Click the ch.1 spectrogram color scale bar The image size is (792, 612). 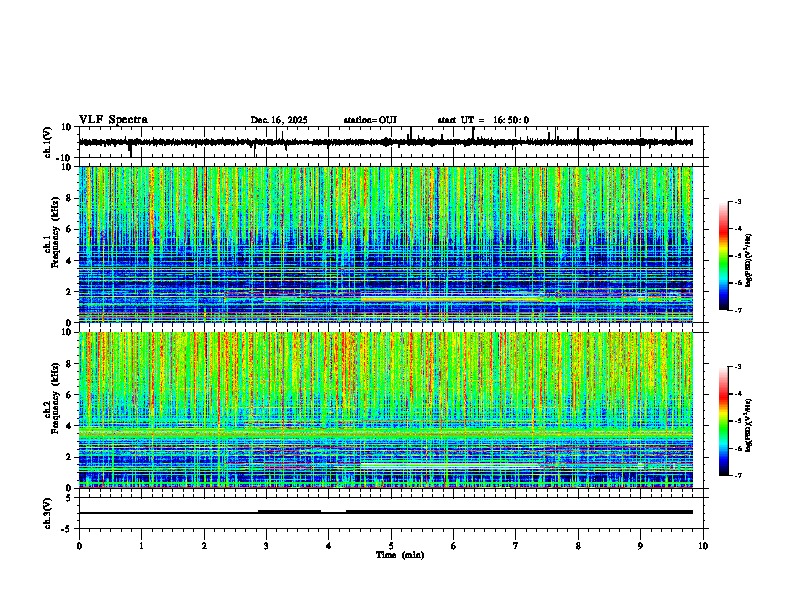(724, 256)
